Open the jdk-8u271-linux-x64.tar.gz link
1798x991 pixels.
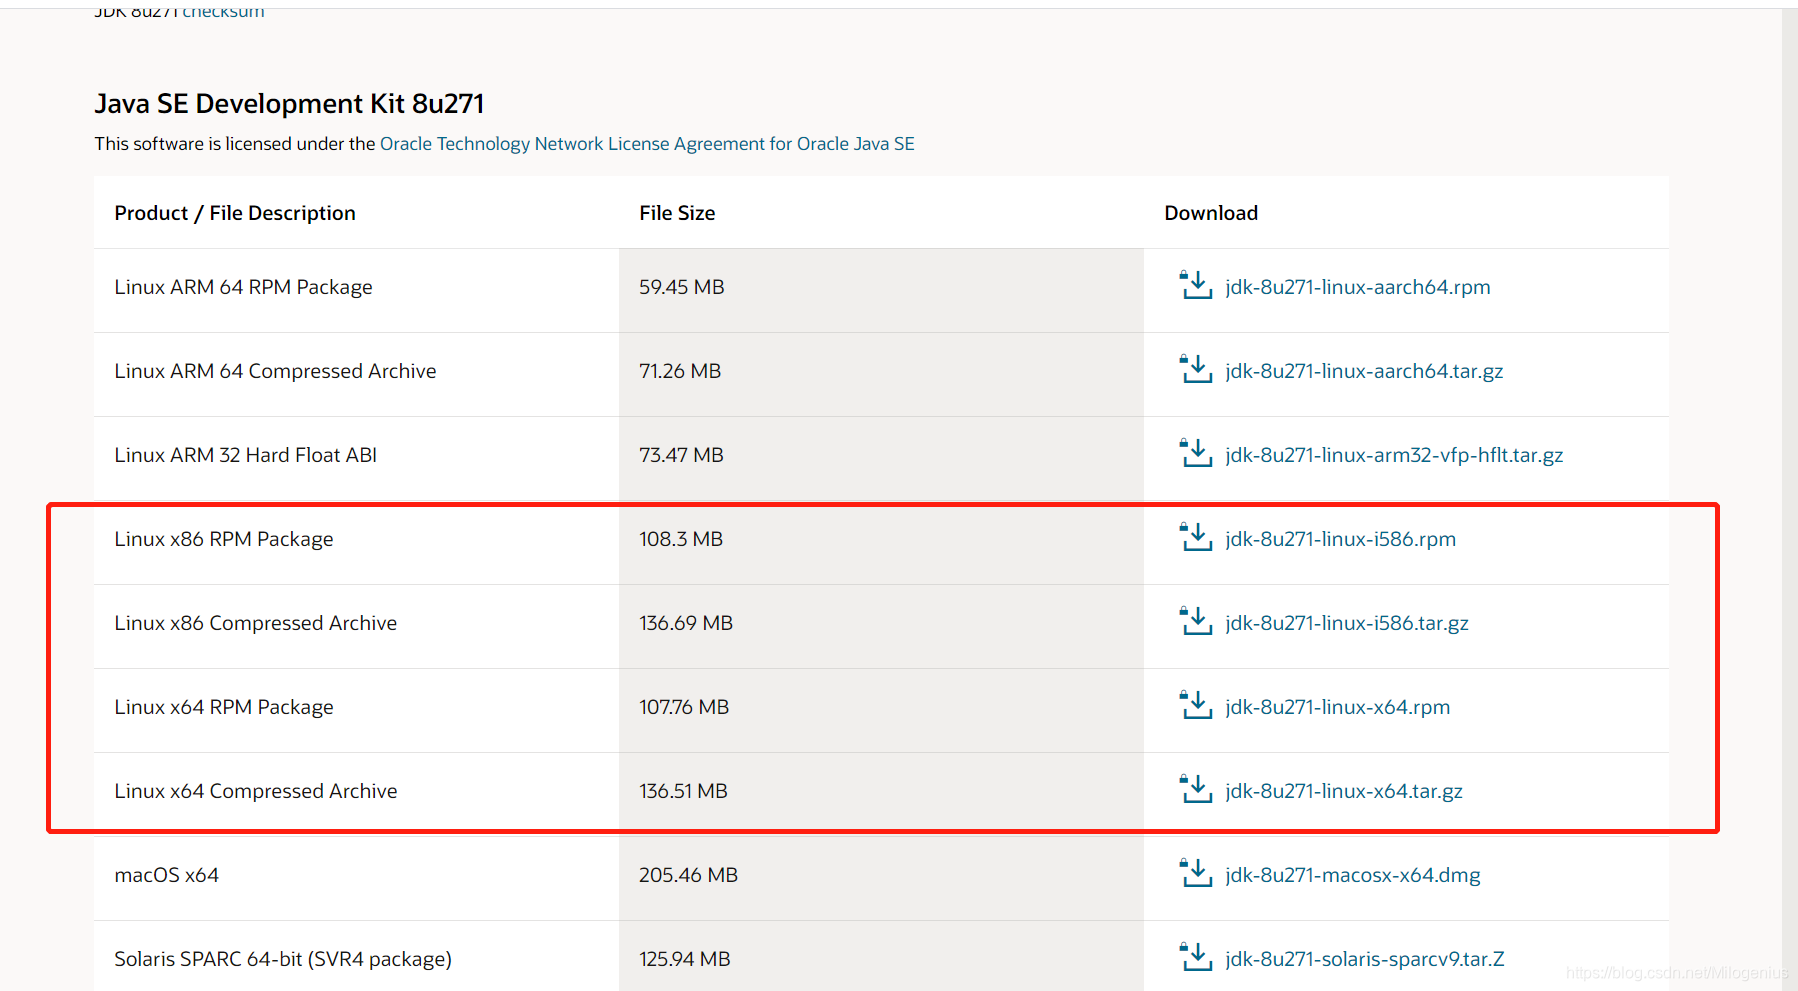tap(1344, 791)
